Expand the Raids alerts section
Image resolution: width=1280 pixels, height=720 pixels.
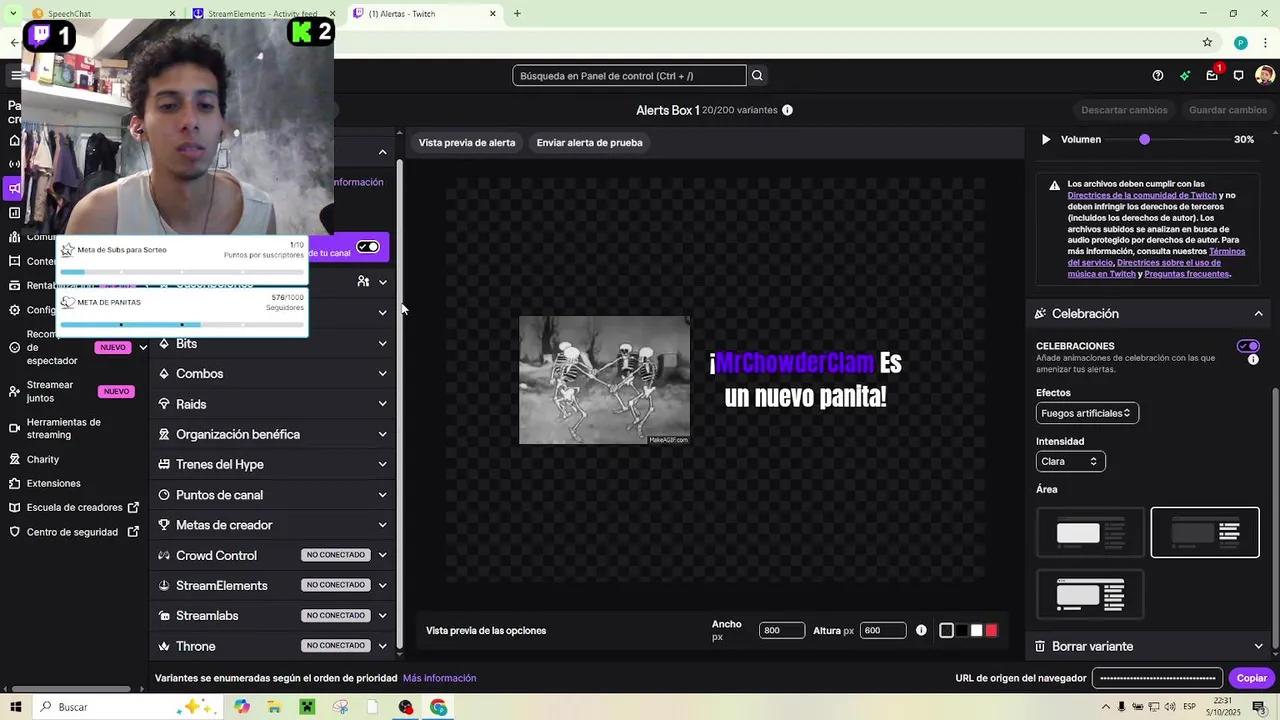(273, 404)
